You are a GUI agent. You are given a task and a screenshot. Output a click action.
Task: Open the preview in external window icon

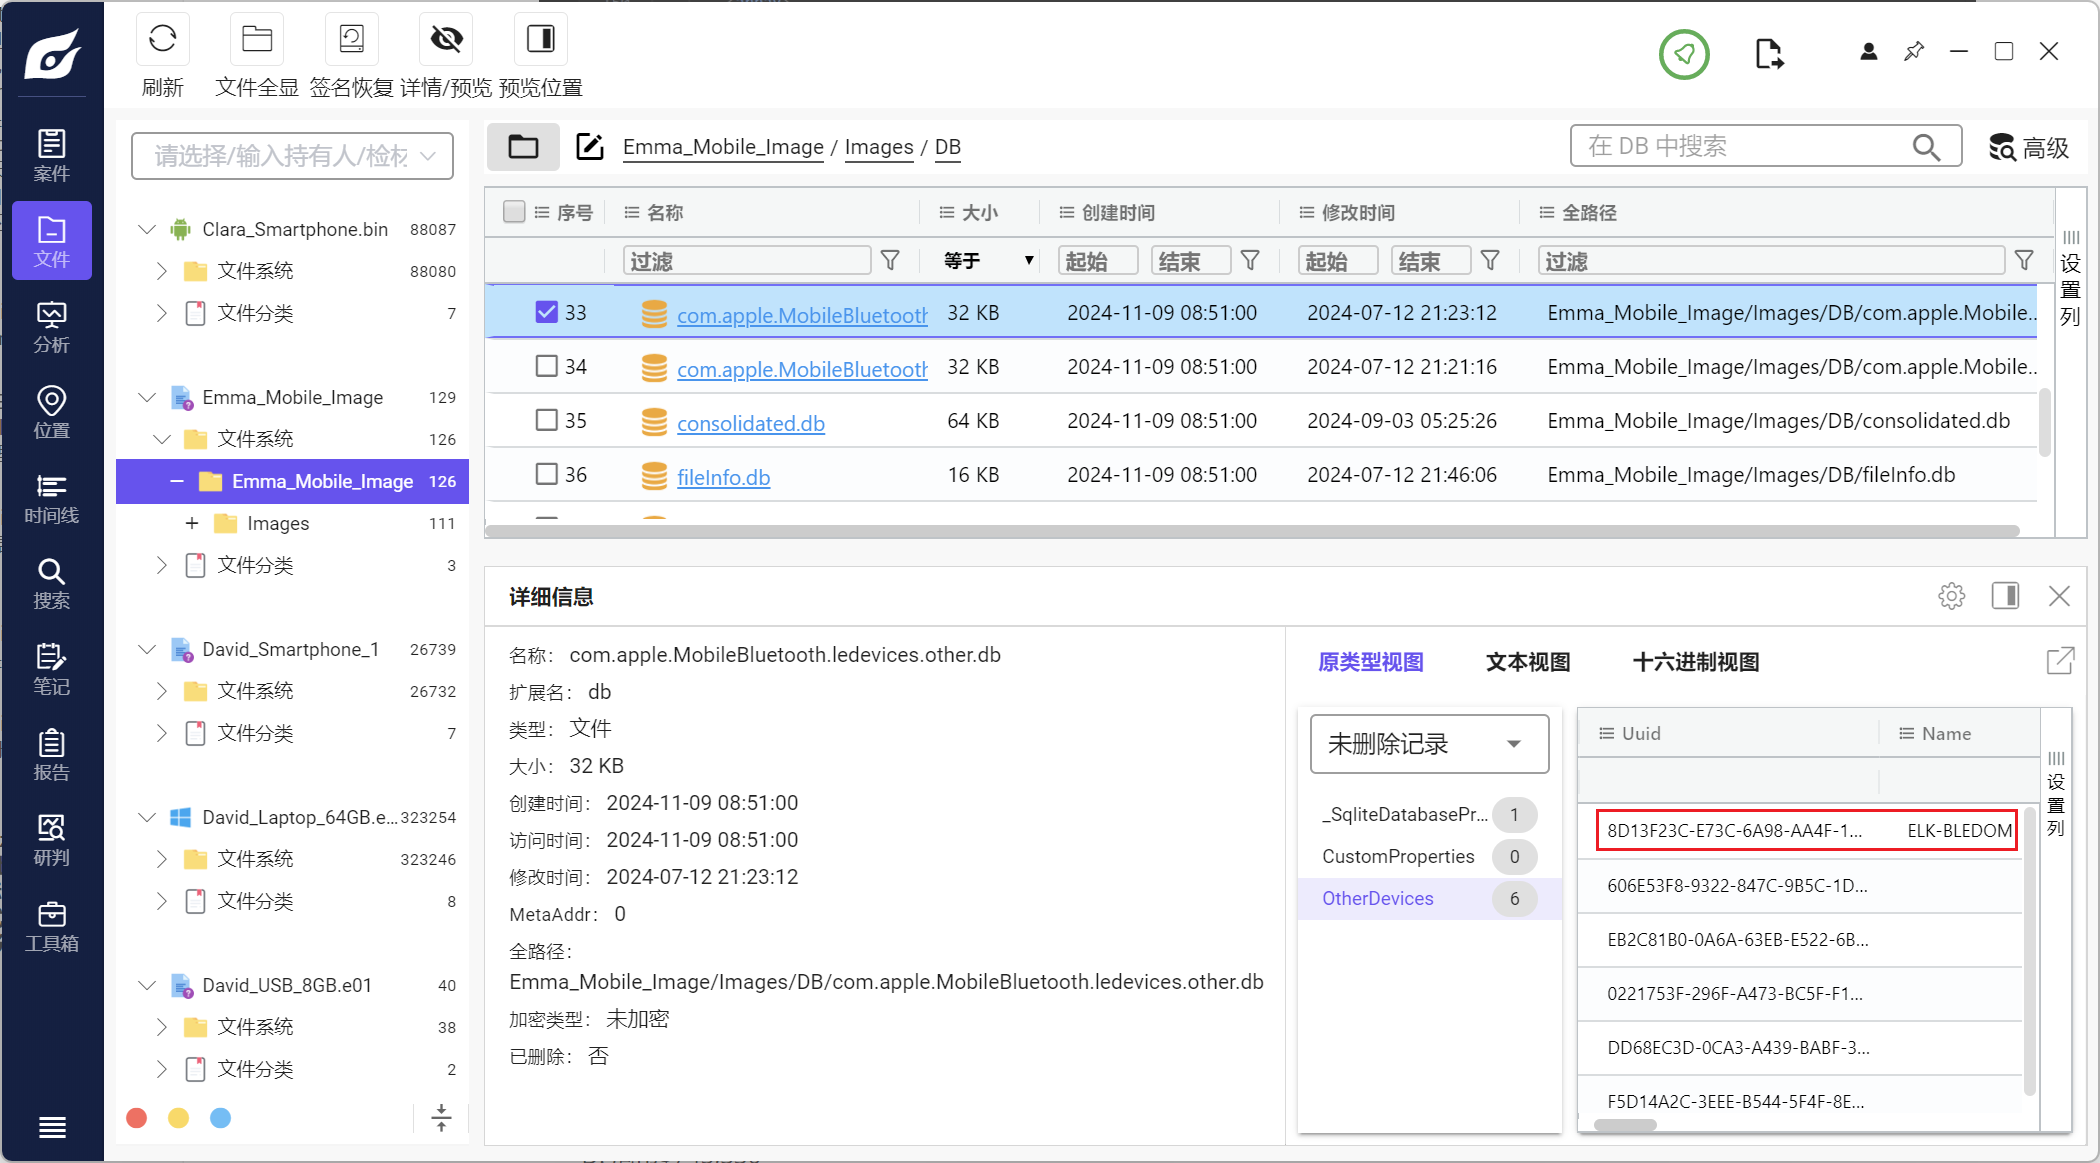point(2060,661)
